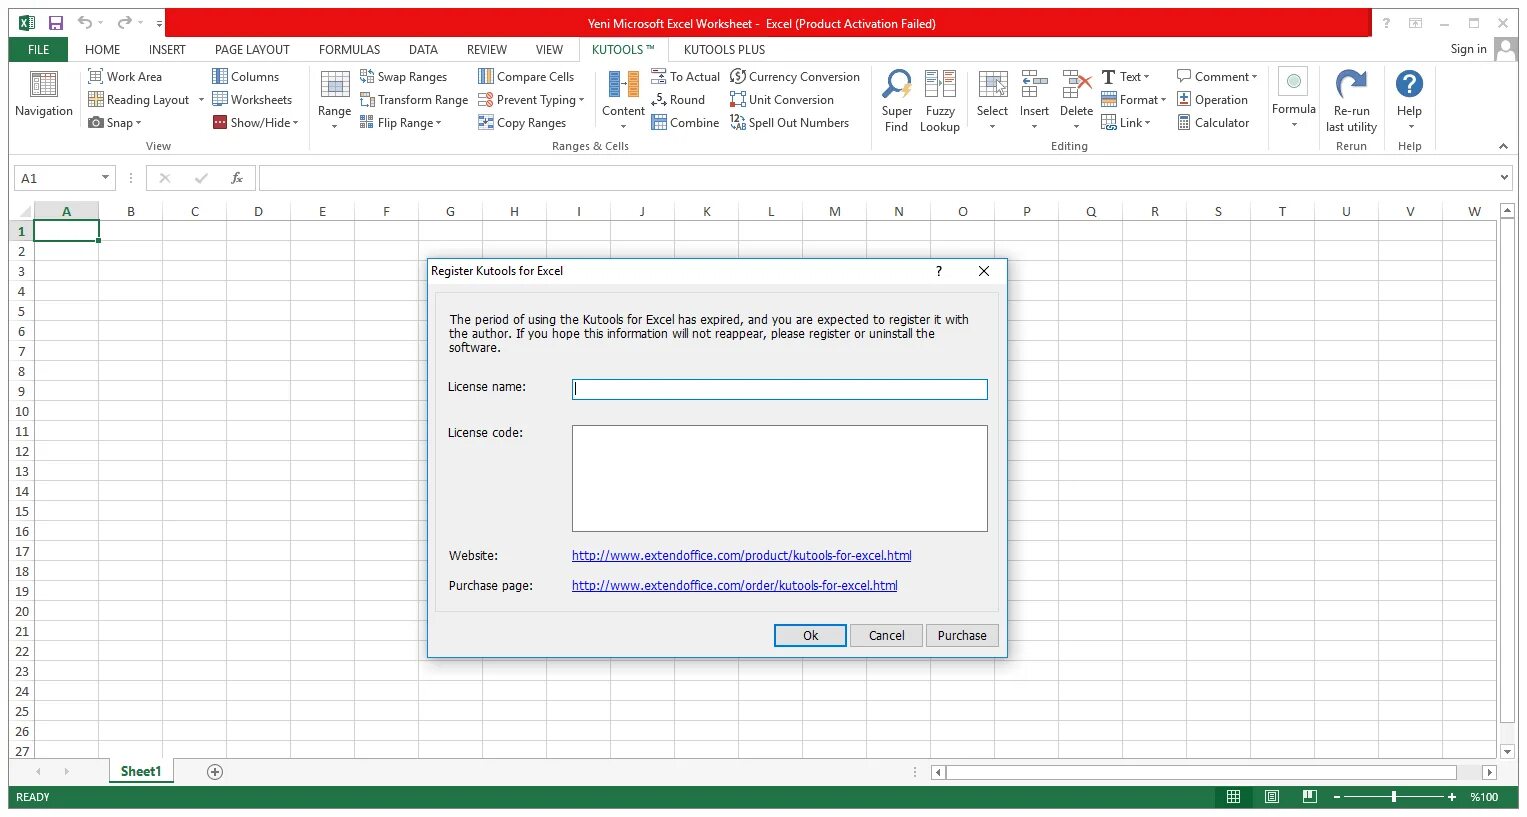This screenshot has height=817, width=1527.
Task: Click the Purchase button
Action: pyautogui.click(x=962, y=635)
